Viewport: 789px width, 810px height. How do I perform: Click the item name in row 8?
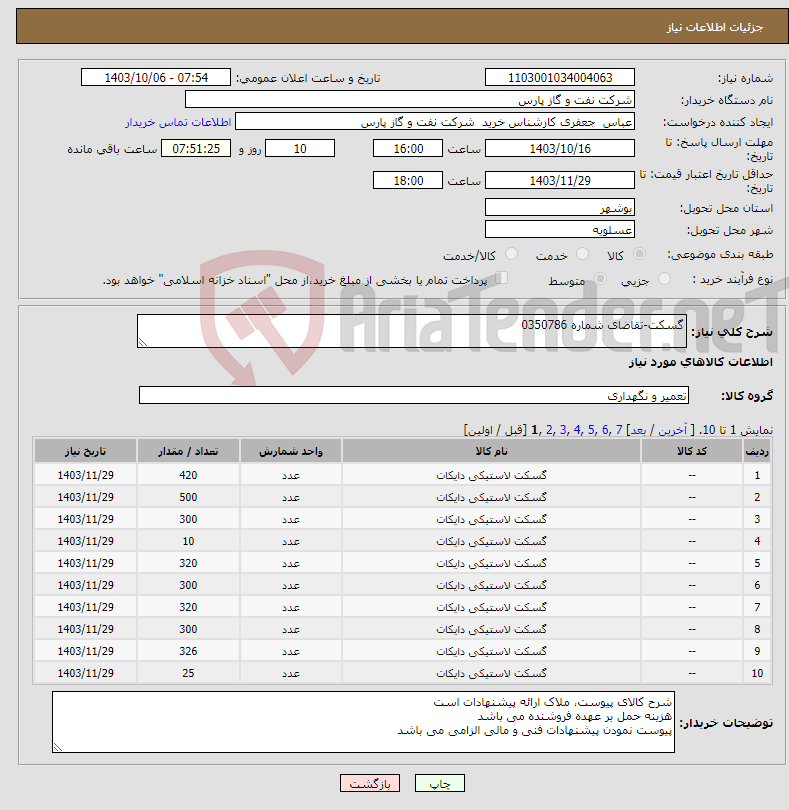click(x=491, y=629)
